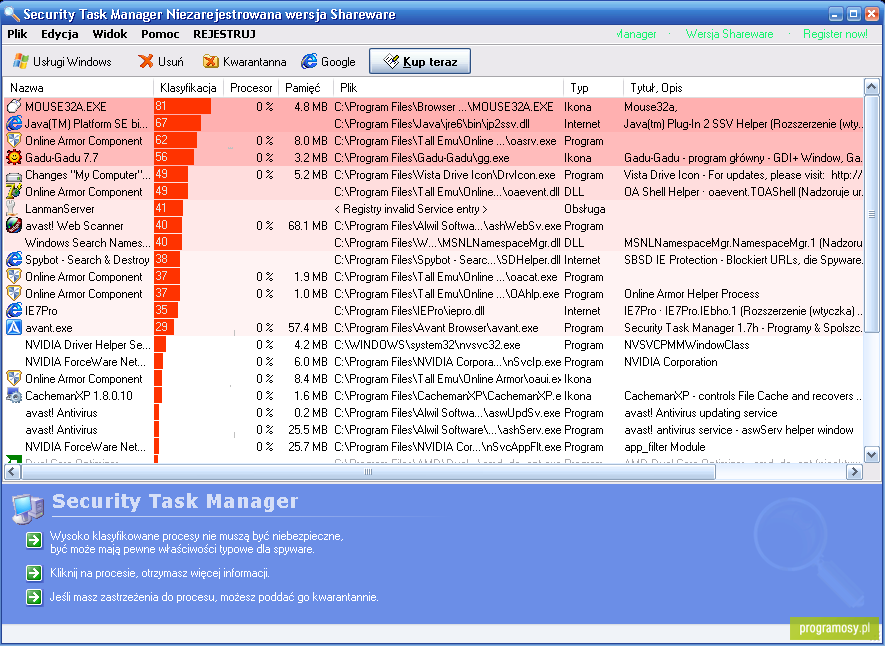885x646 pixels.
Task: Sort by the Tytuł, Opis column header
Action: pos(743,87)
